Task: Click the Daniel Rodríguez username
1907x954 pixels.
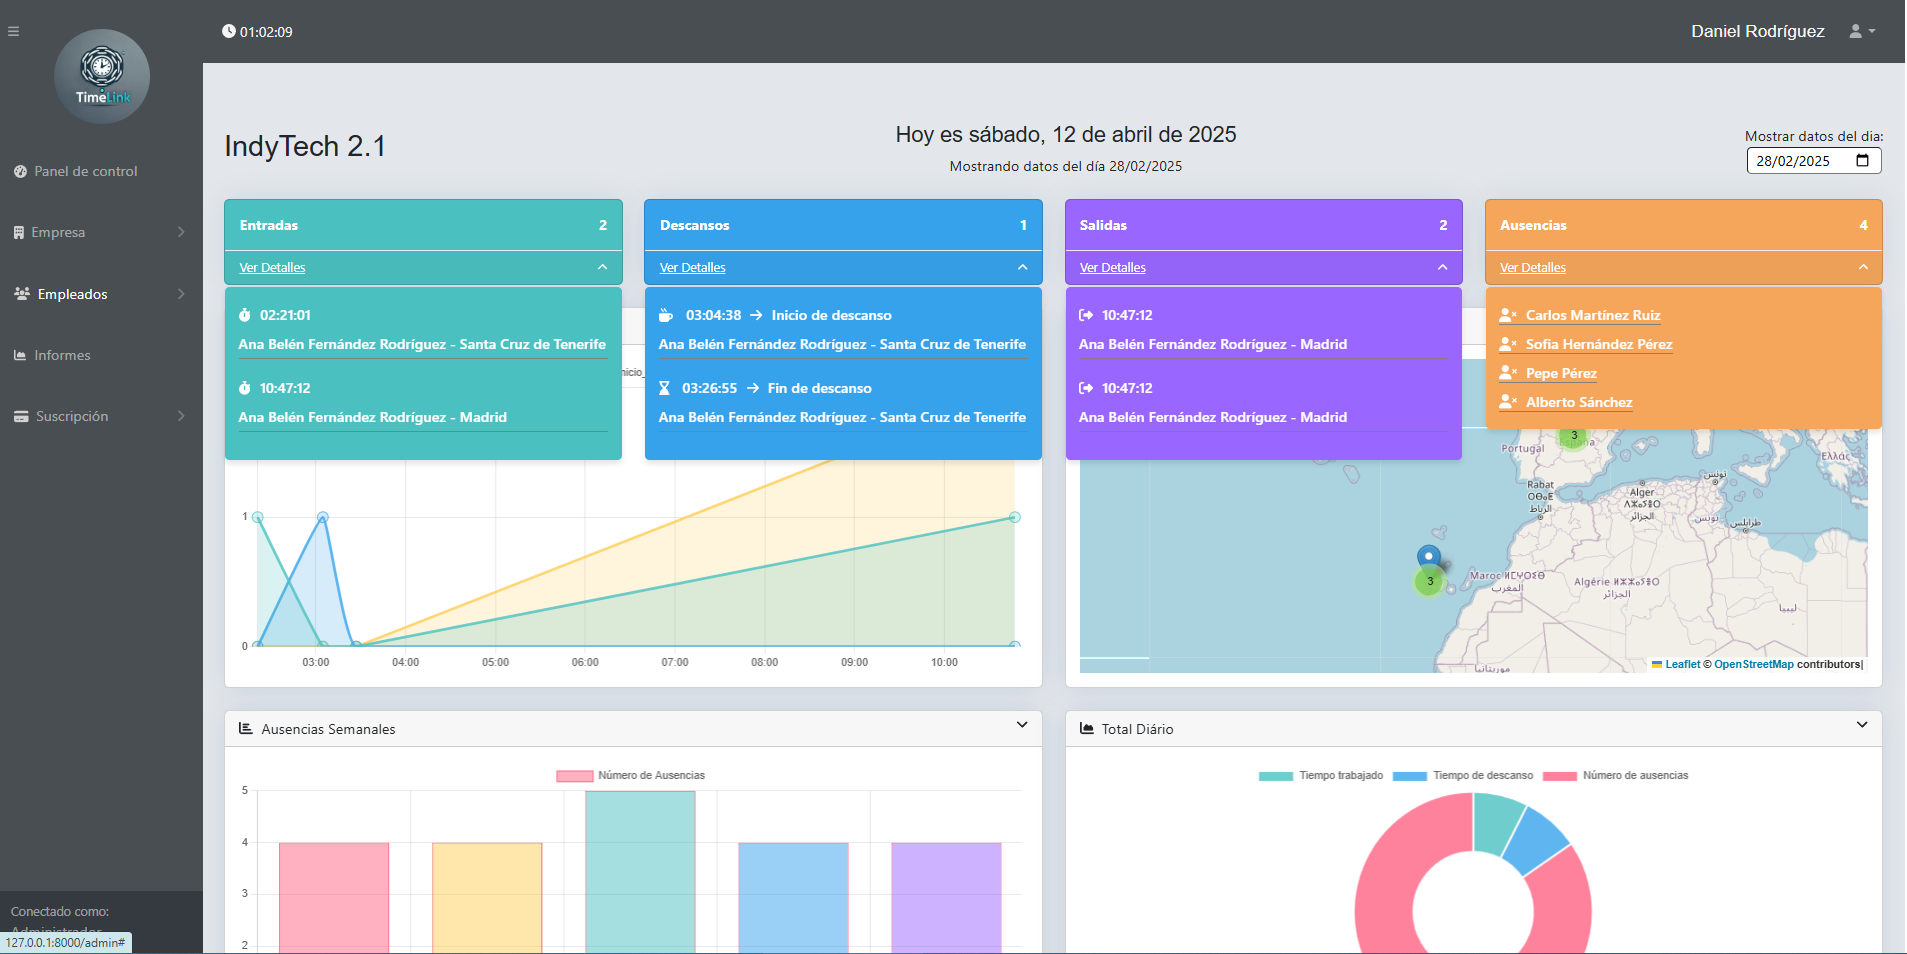Action: tap(1757, 31)
